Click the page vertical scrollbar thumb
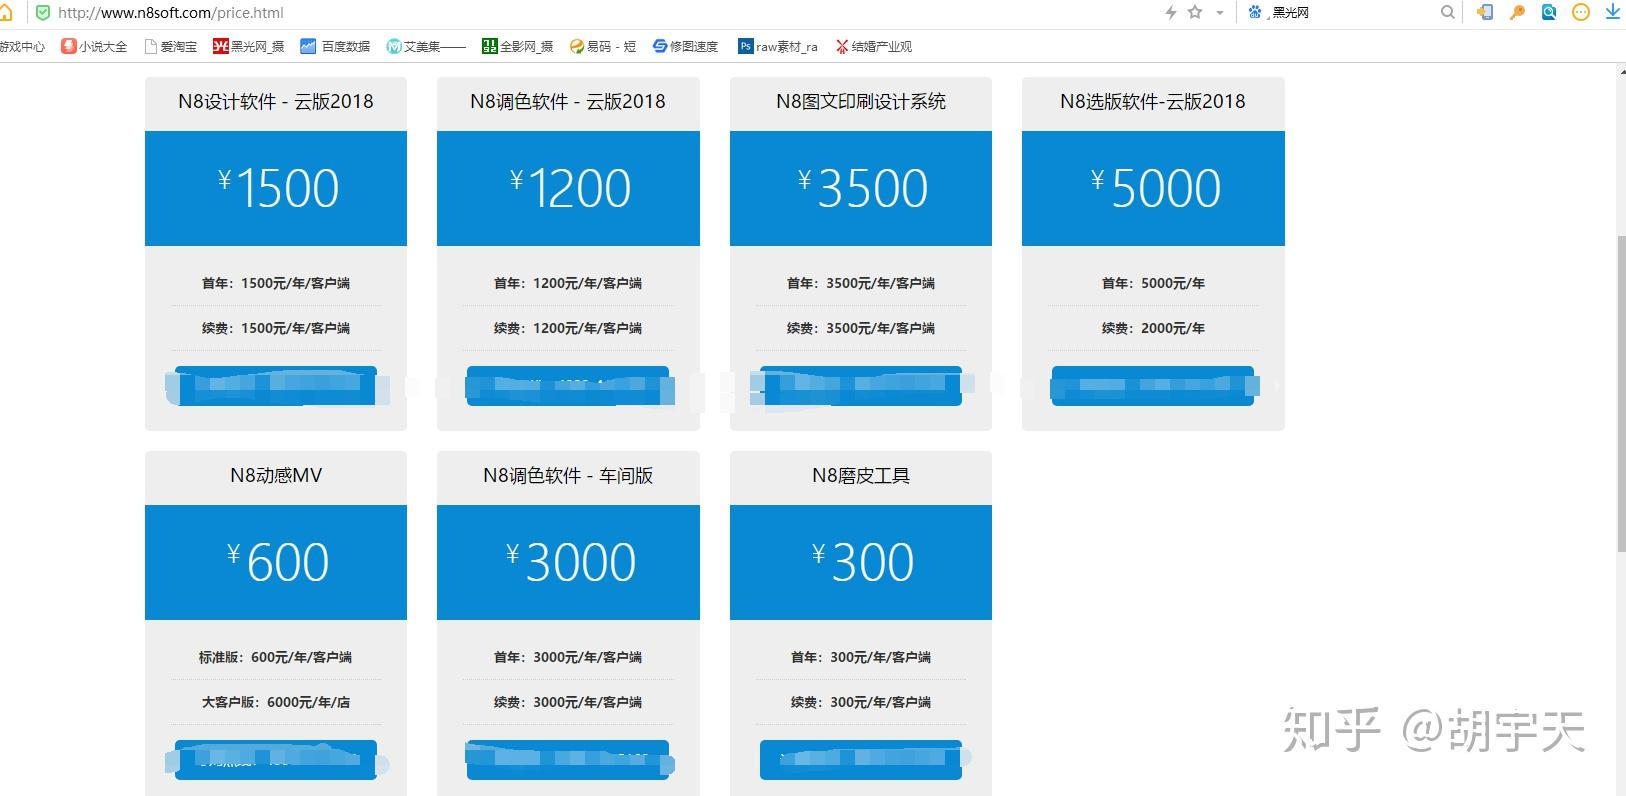The image size is (1626, 796). [x=1621, y=393]
